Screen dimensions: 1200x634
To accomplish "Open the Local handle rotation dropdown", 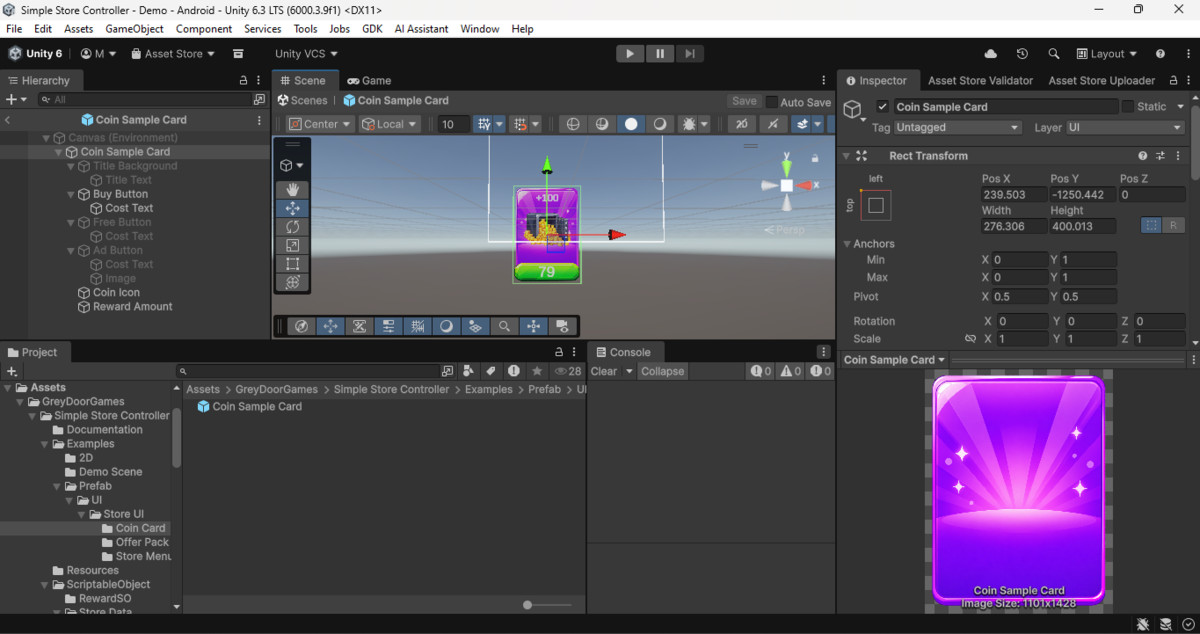I will (390, 124).
